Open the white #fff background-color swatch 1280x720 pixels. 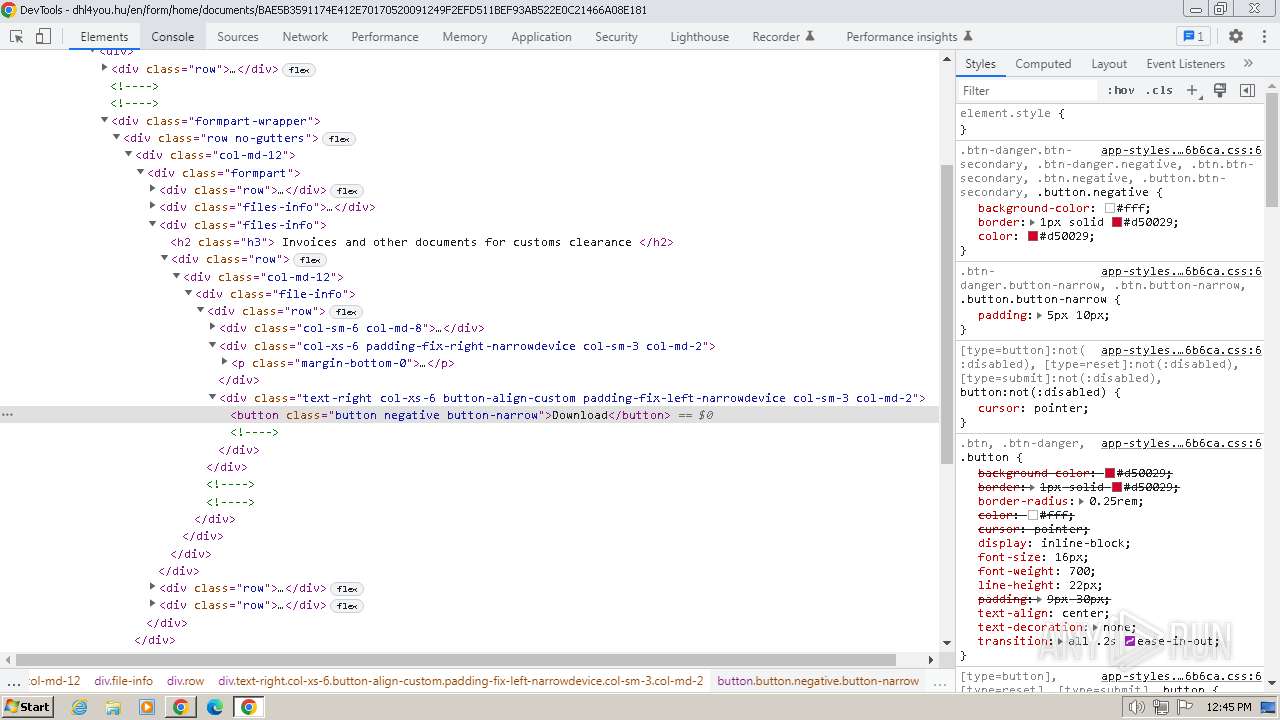(1110, 208)
